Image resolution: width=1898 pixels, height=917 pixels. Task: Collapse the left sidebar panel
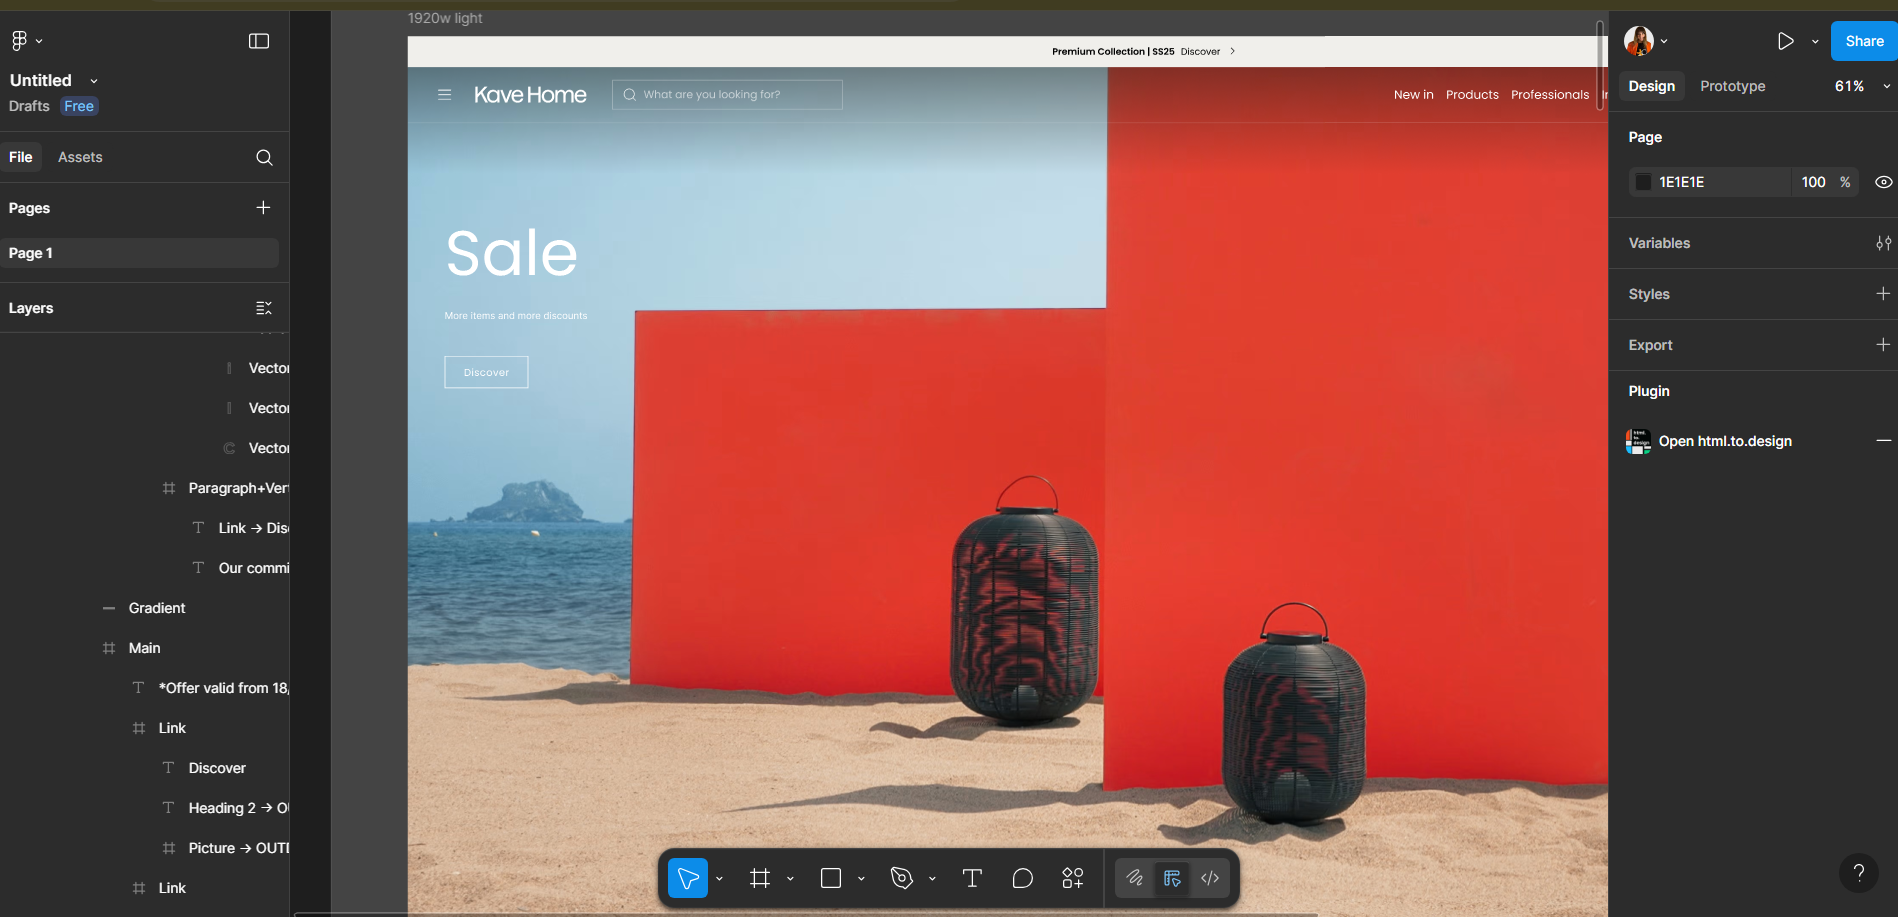point(259,40)
